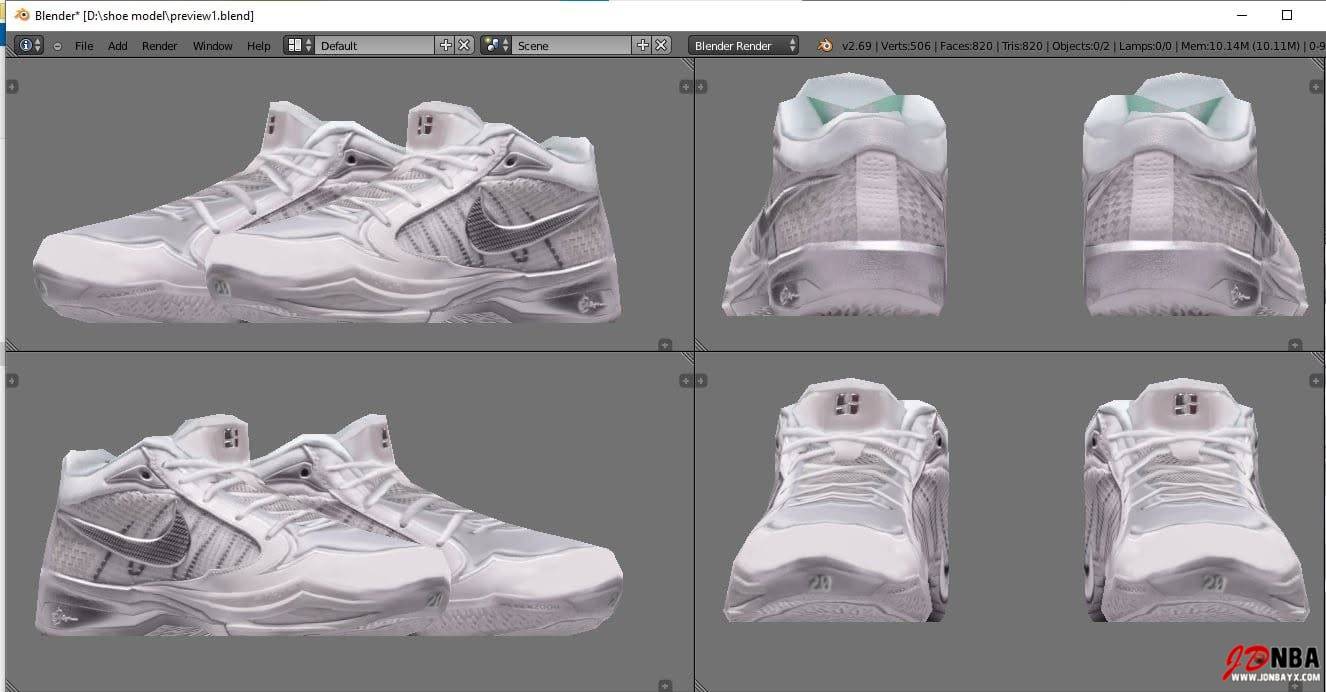This screenshot has height=692, width=1326.
Task: Open the Info editor type selector
Action: [x=28, y=45]
